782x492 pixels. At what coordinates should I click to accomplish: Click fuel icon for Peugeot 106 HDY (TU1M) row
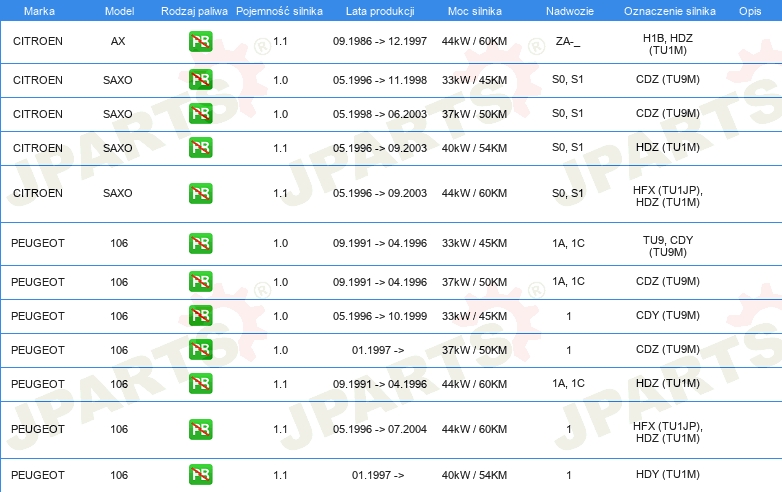point(200,475)
